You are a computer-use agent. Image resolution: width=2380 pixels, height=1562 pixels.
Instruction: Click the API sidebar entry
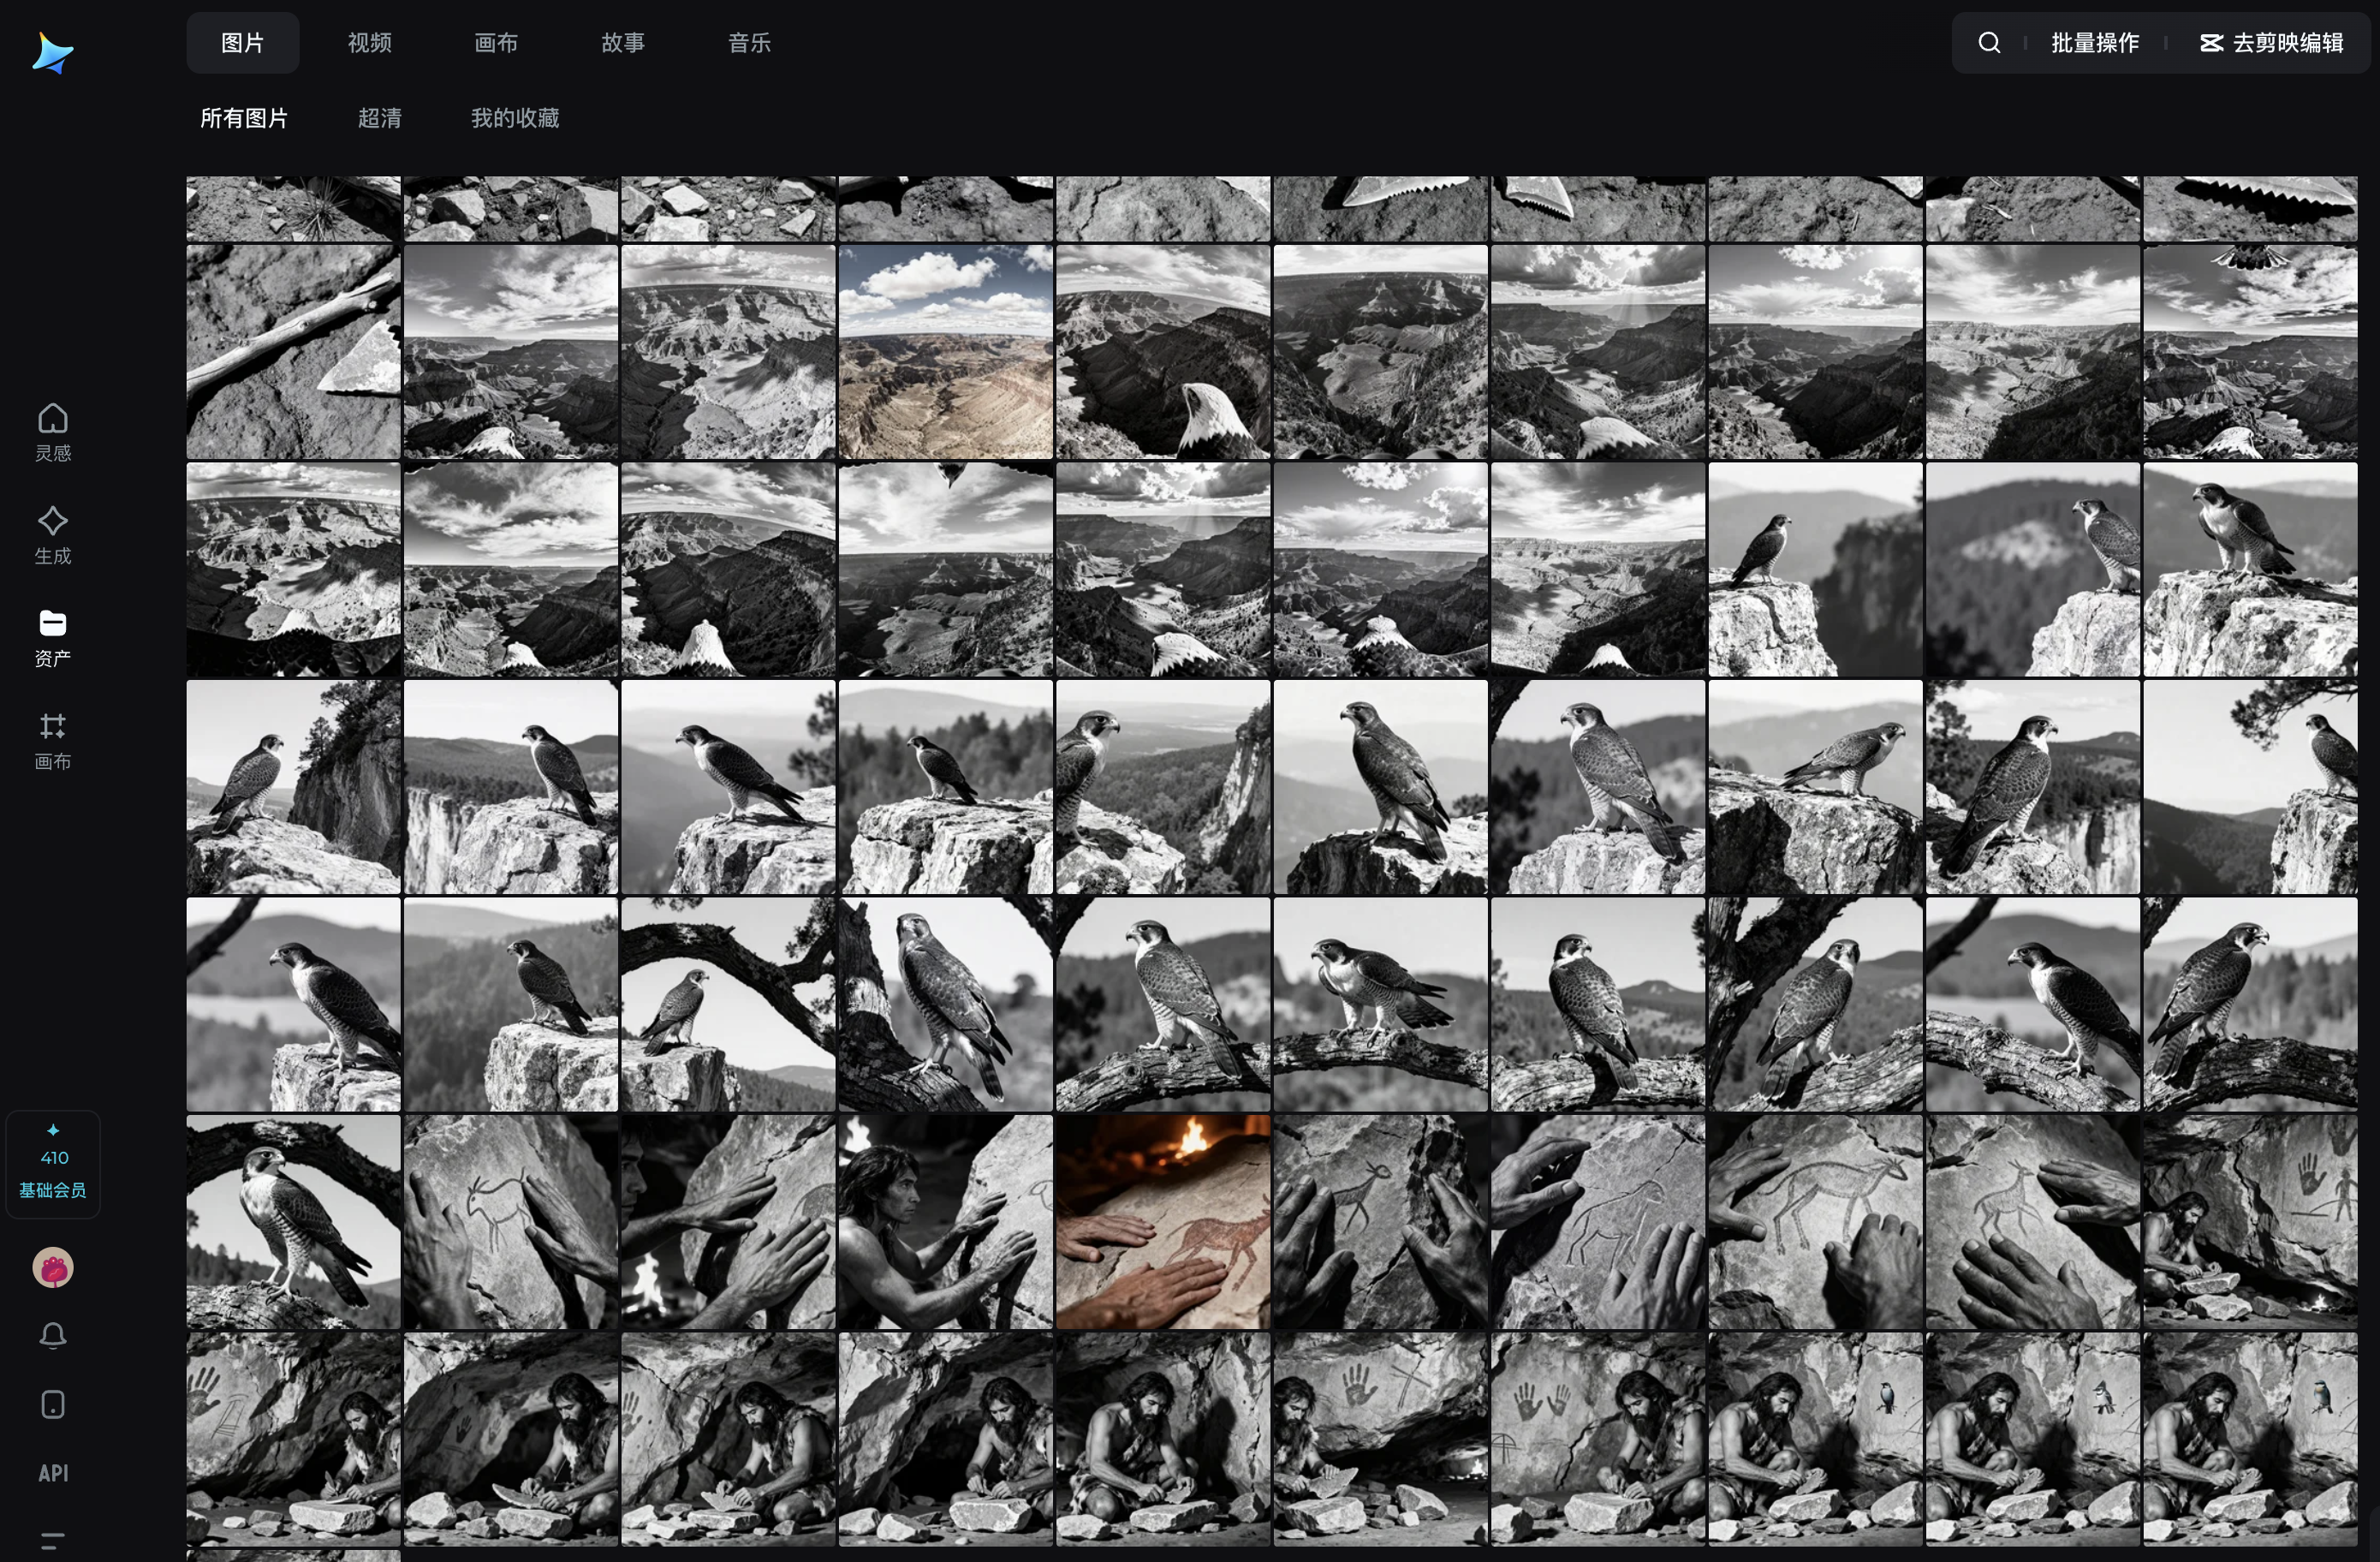click(53, 1473)
